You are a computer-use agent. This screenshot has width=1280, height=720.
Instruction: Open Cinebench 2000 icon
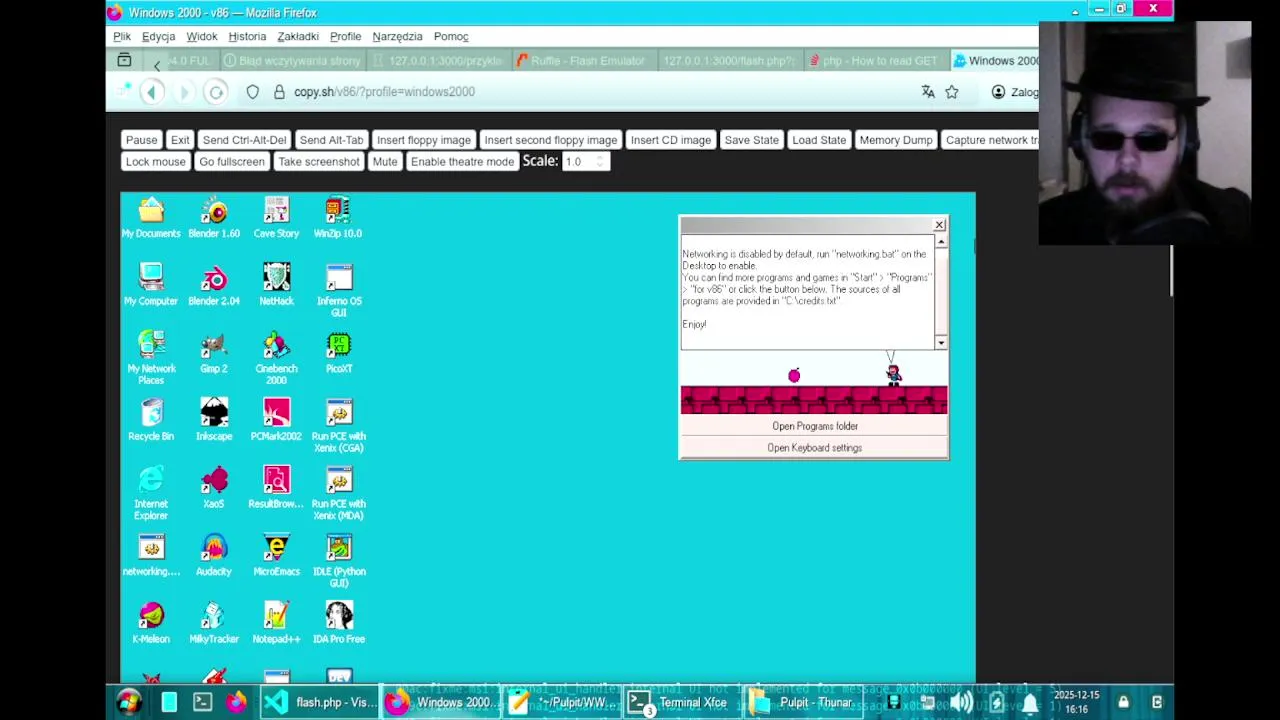[x=276, y=358]
